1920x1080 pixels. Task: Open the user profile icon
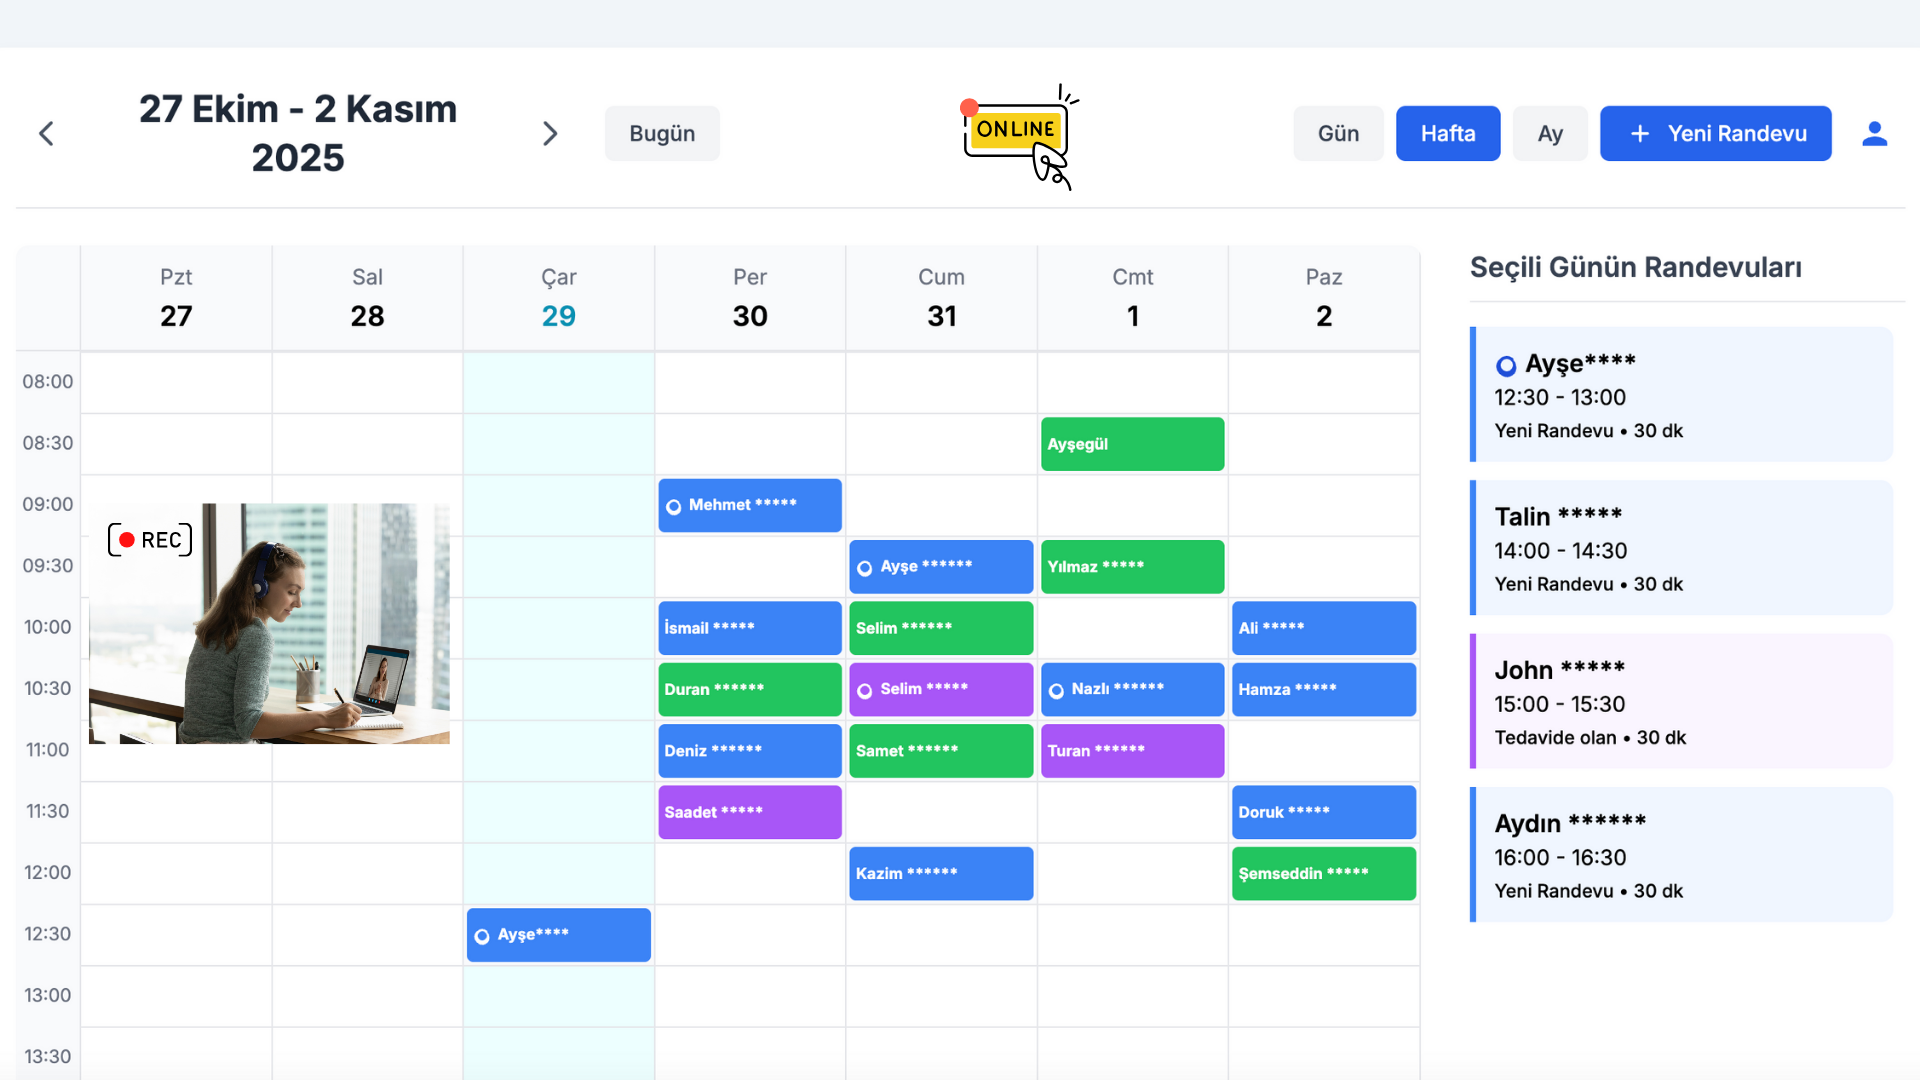[x=1874, y=133]
